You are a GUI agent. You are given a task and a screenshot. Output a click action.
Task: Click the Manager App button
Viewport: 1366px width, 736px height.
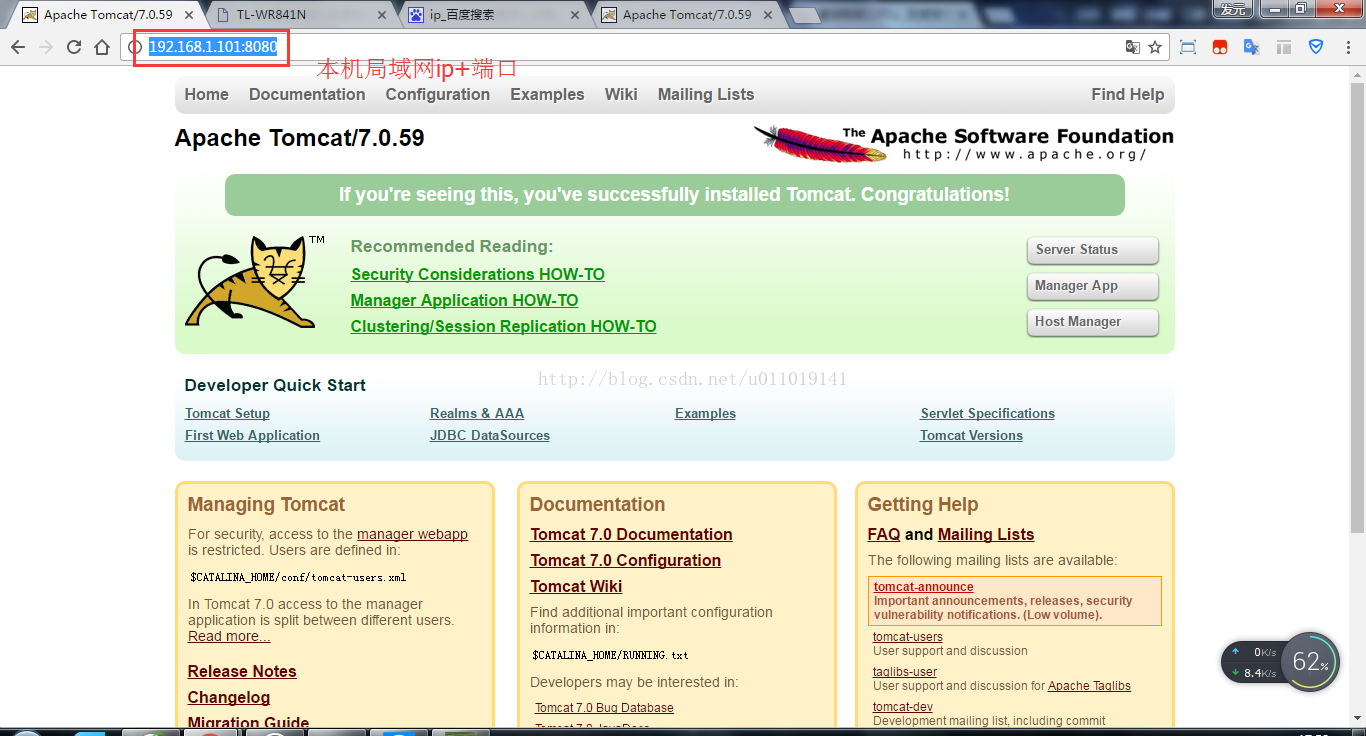1093,286
